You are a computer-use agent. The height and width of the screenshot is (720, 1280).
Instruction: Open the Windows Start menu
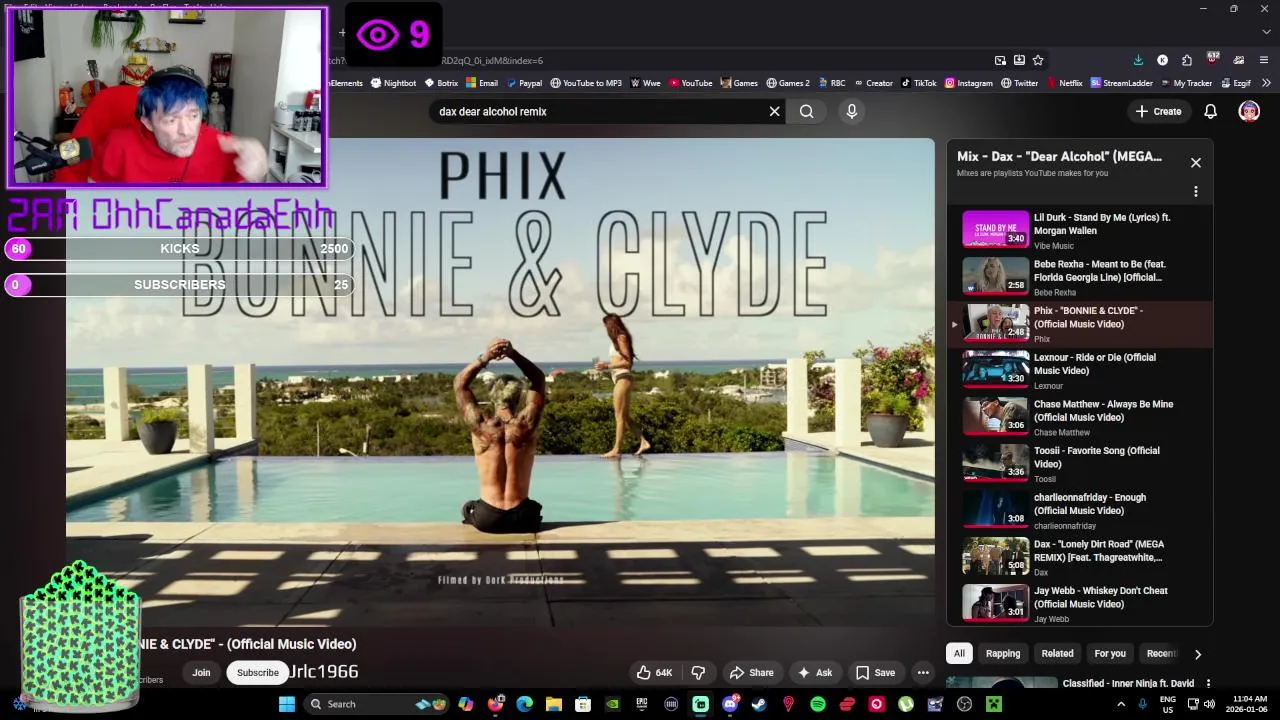pos(287,704)
